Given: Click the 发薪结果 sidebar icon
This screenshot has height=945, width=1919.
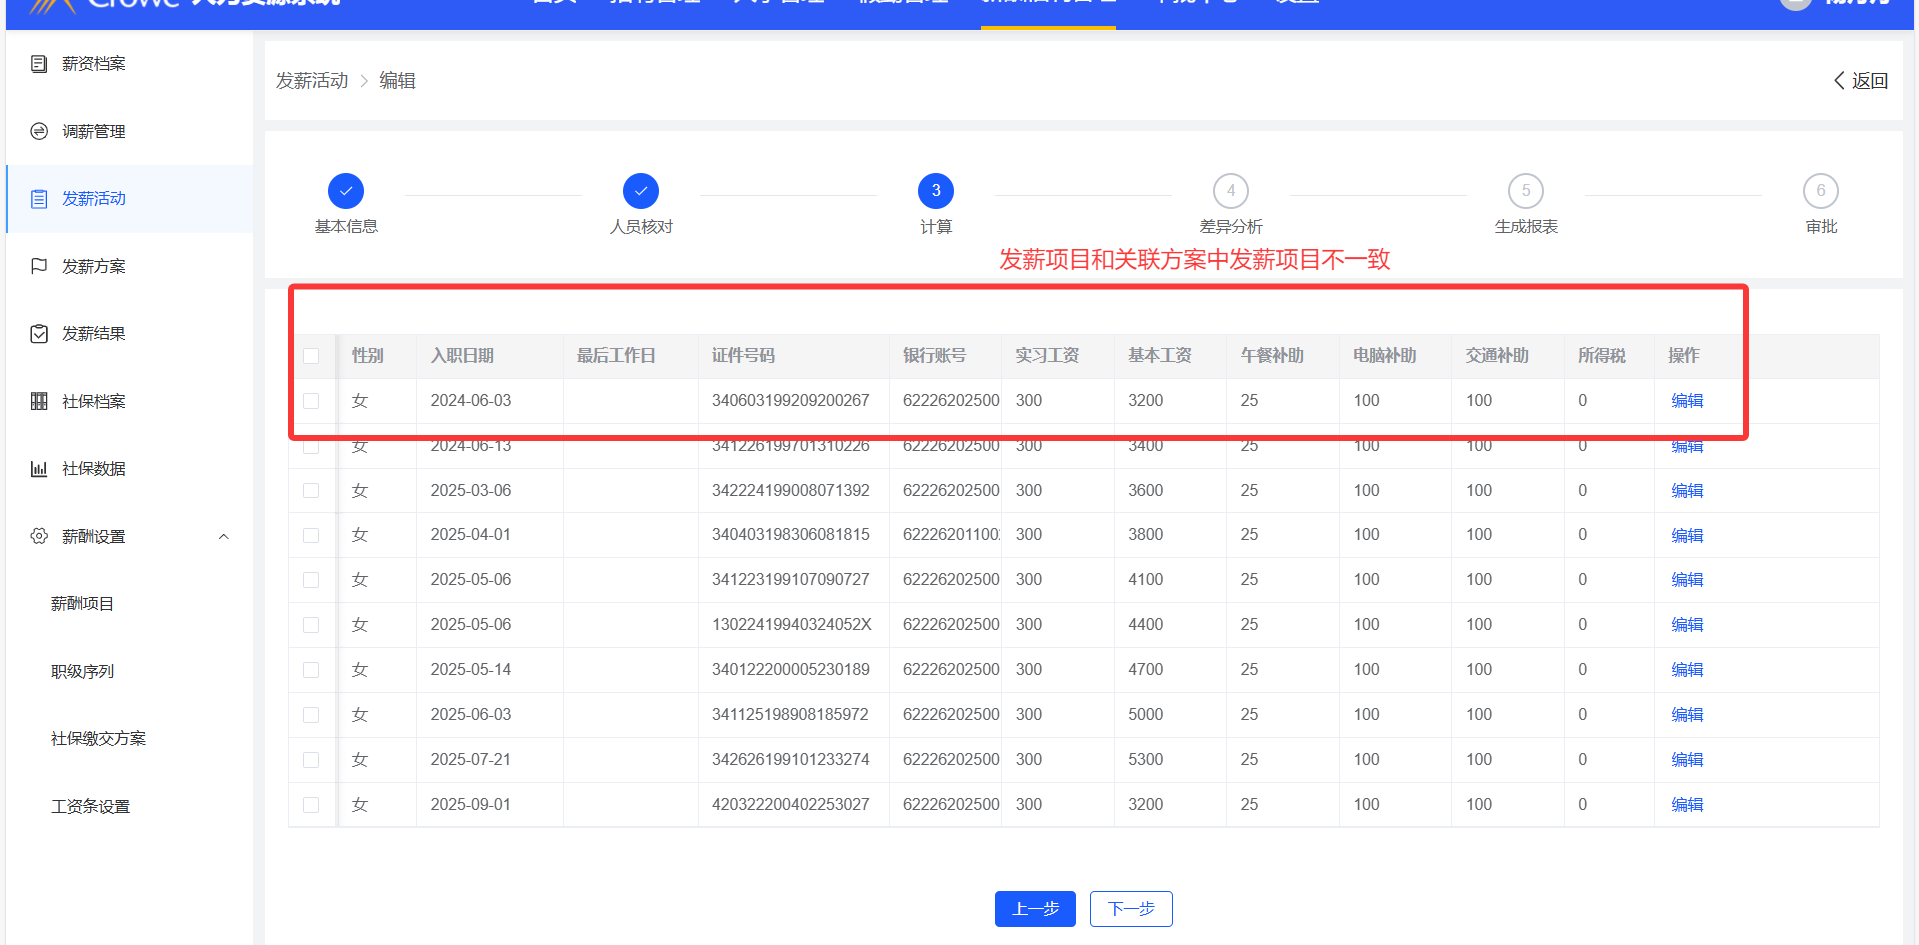Looking at the screenshot, I should click(39, 334).
